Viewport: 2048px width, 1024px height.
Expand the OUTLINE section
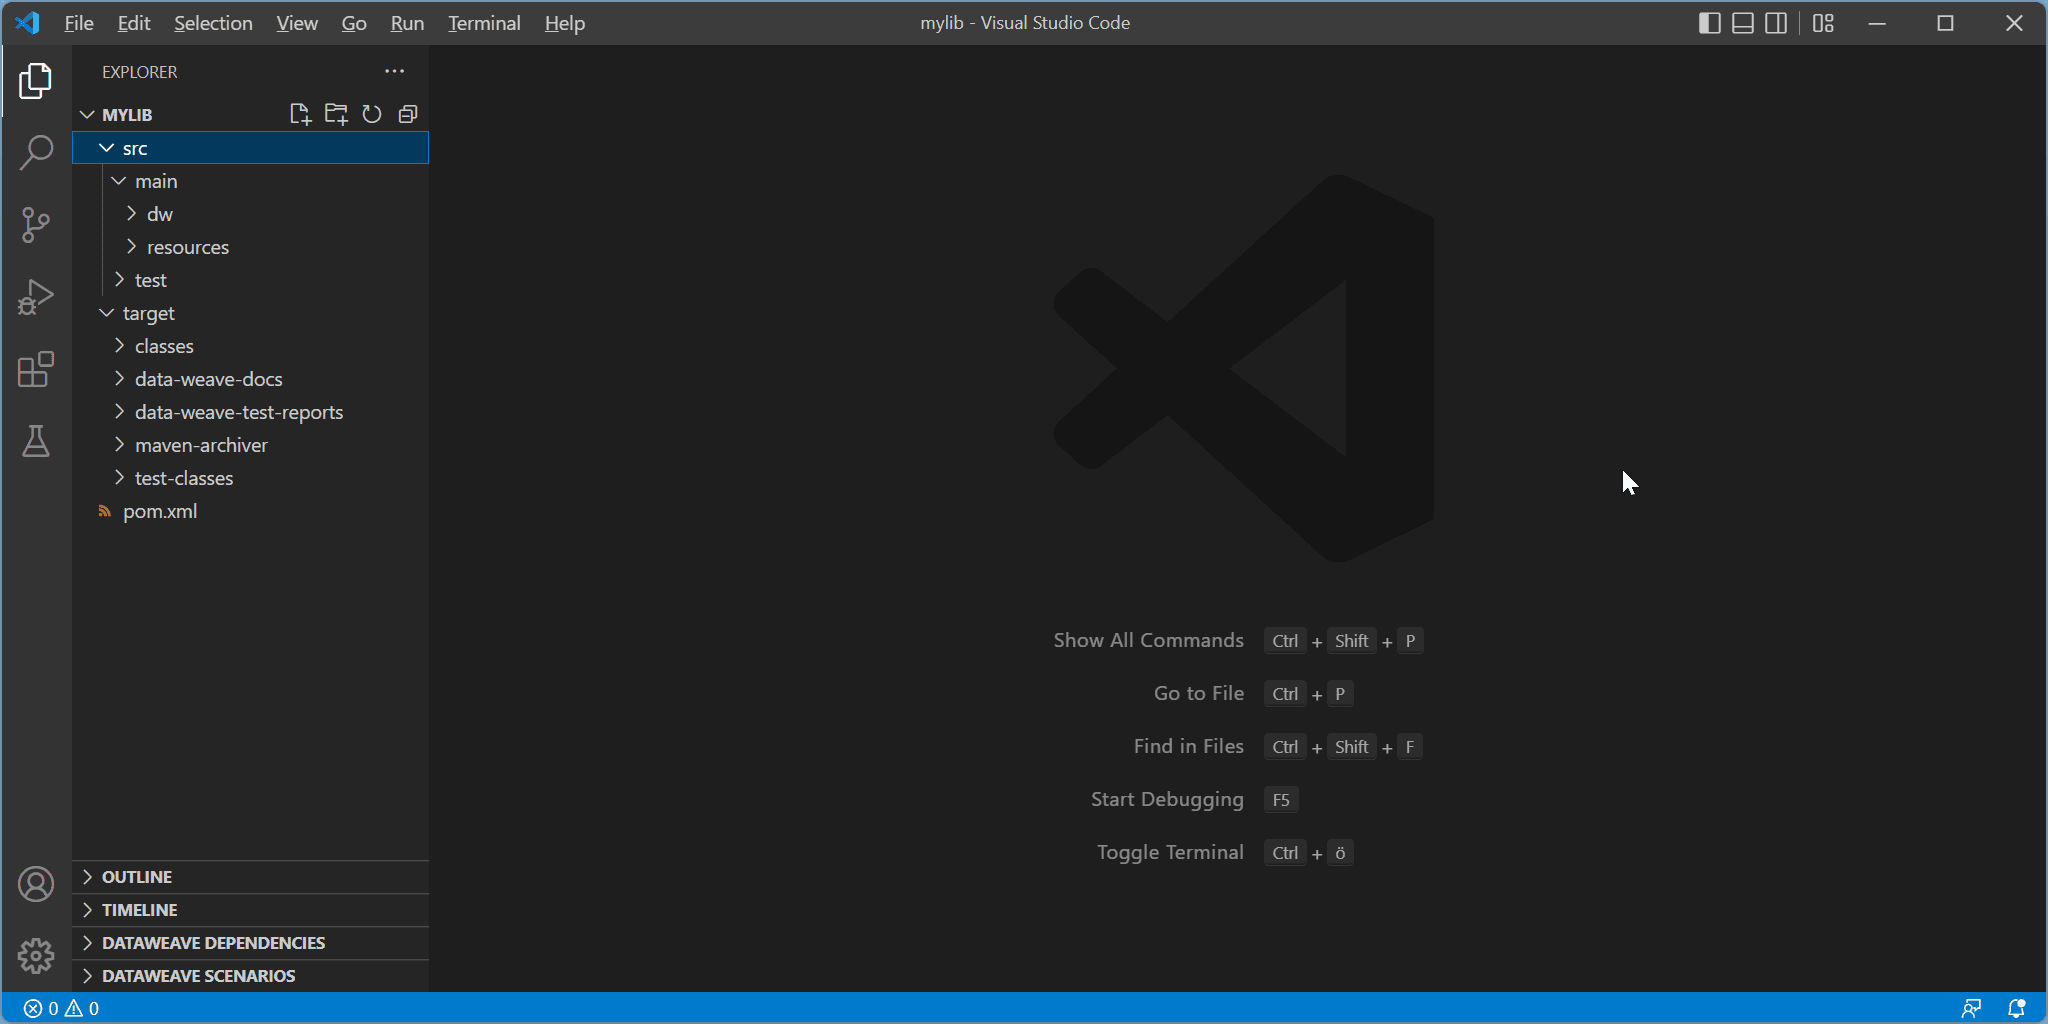point(251,877)
